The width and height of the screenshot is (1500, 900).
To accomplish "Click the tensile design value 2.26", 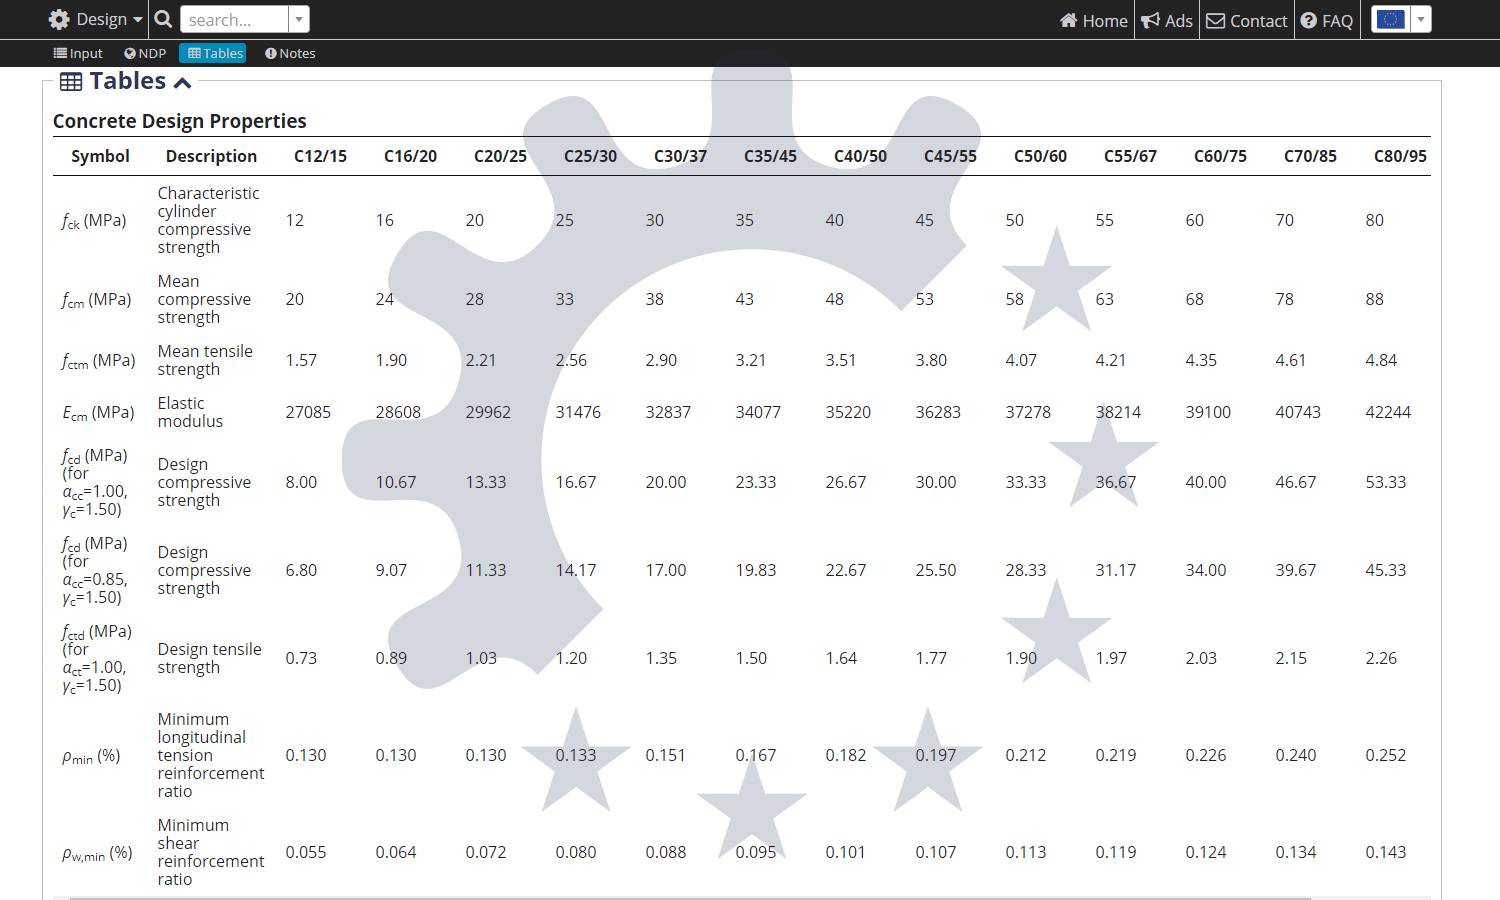I will (x=1381, y=658).
